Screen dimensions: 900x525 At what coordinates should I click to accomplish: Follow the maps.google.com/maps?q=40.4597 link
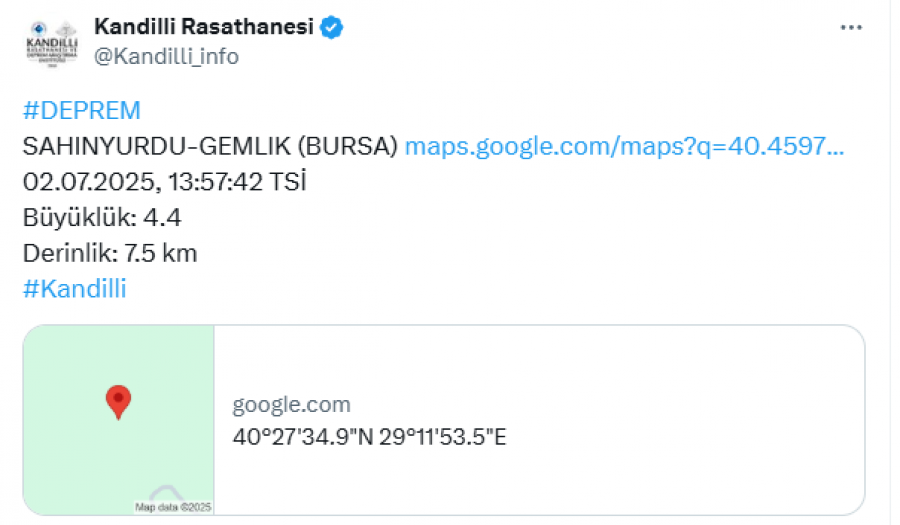tap(624, 146)
